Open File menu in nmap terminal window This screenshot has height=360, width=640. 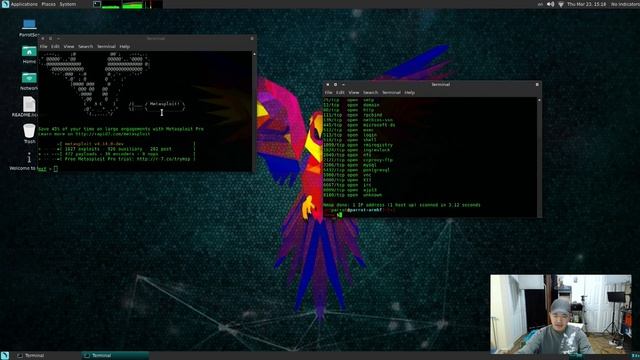(x=328, y=93)
